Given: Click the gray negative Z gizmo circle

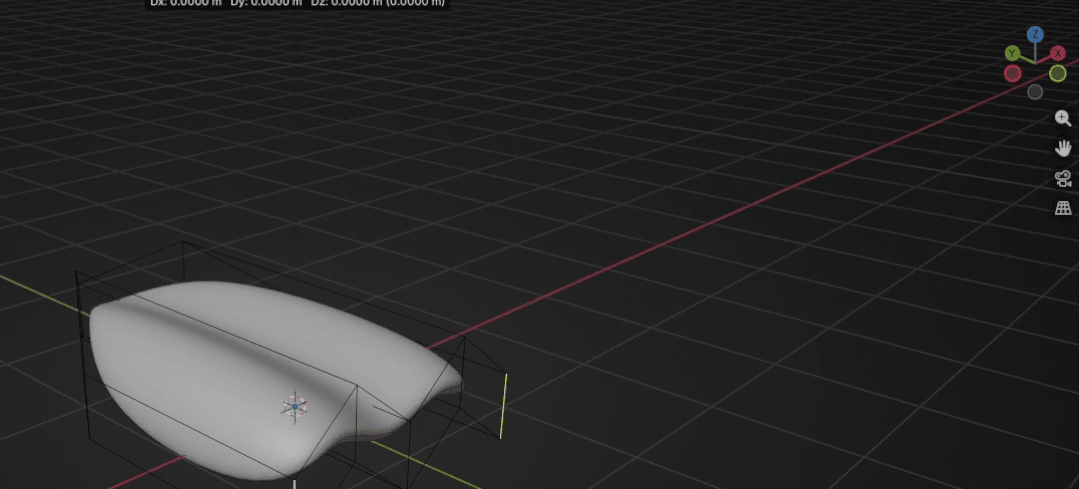Looking at the screenshot, I should tap(1035, 92).
